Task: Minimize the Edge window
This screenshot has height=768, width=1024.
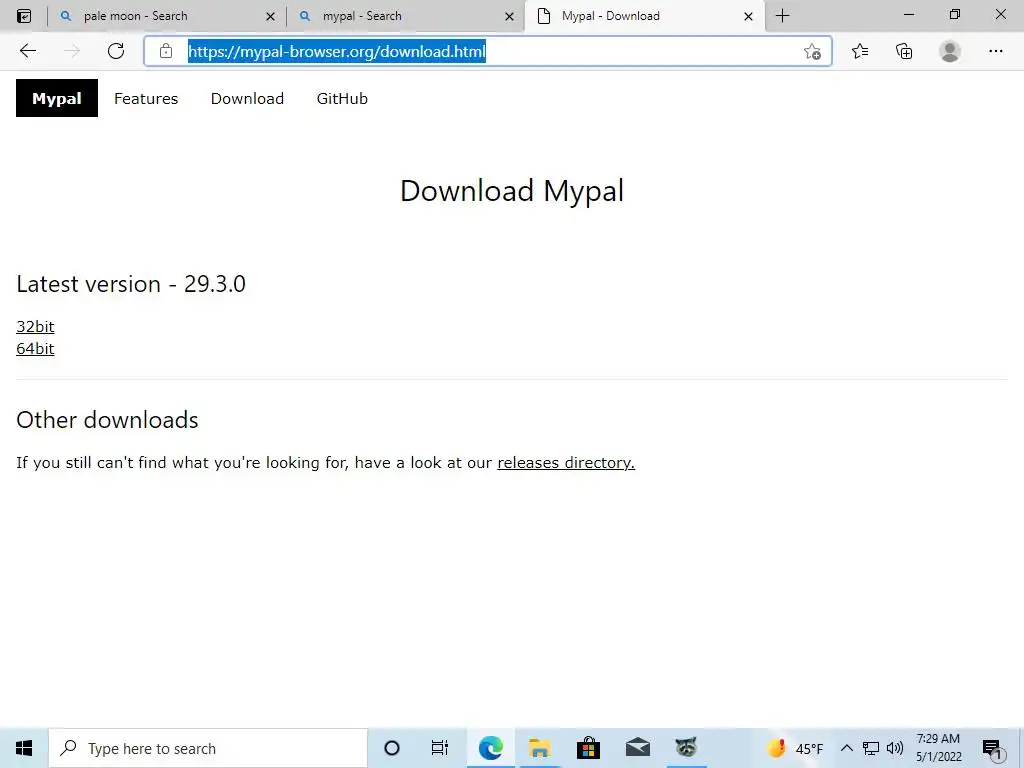Action: 909,14
